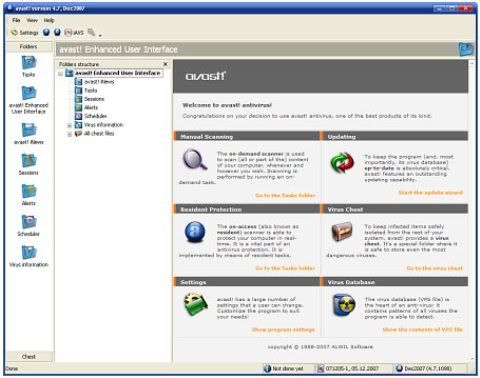Collapse avast! Enhanced User Interface tree root
The image size is (480, 378).
pos(60,73)
